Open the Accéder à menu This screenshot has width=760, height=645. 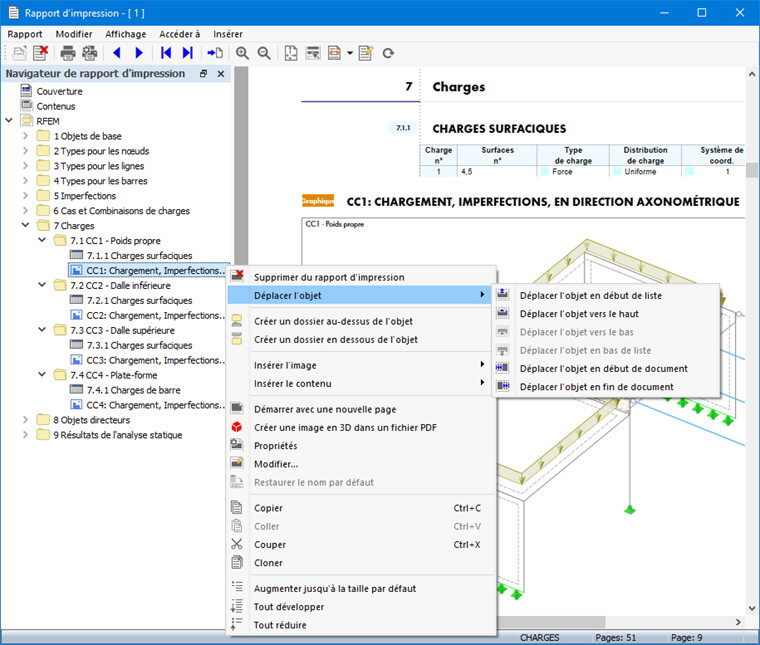click(x=179, y=34)
